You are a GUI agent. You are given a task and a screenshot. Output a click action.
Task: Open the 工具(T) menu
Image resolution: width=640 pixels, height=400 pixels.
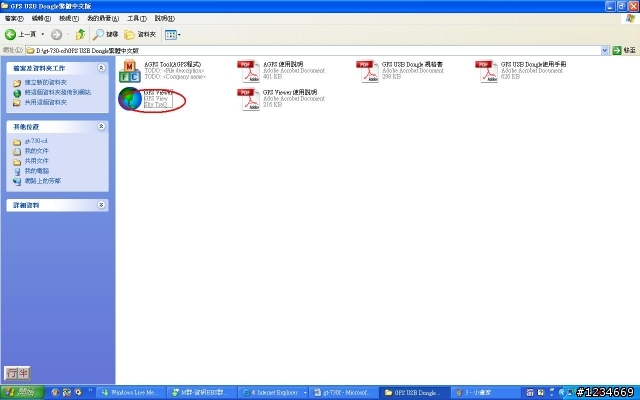(x=137, y=18)
